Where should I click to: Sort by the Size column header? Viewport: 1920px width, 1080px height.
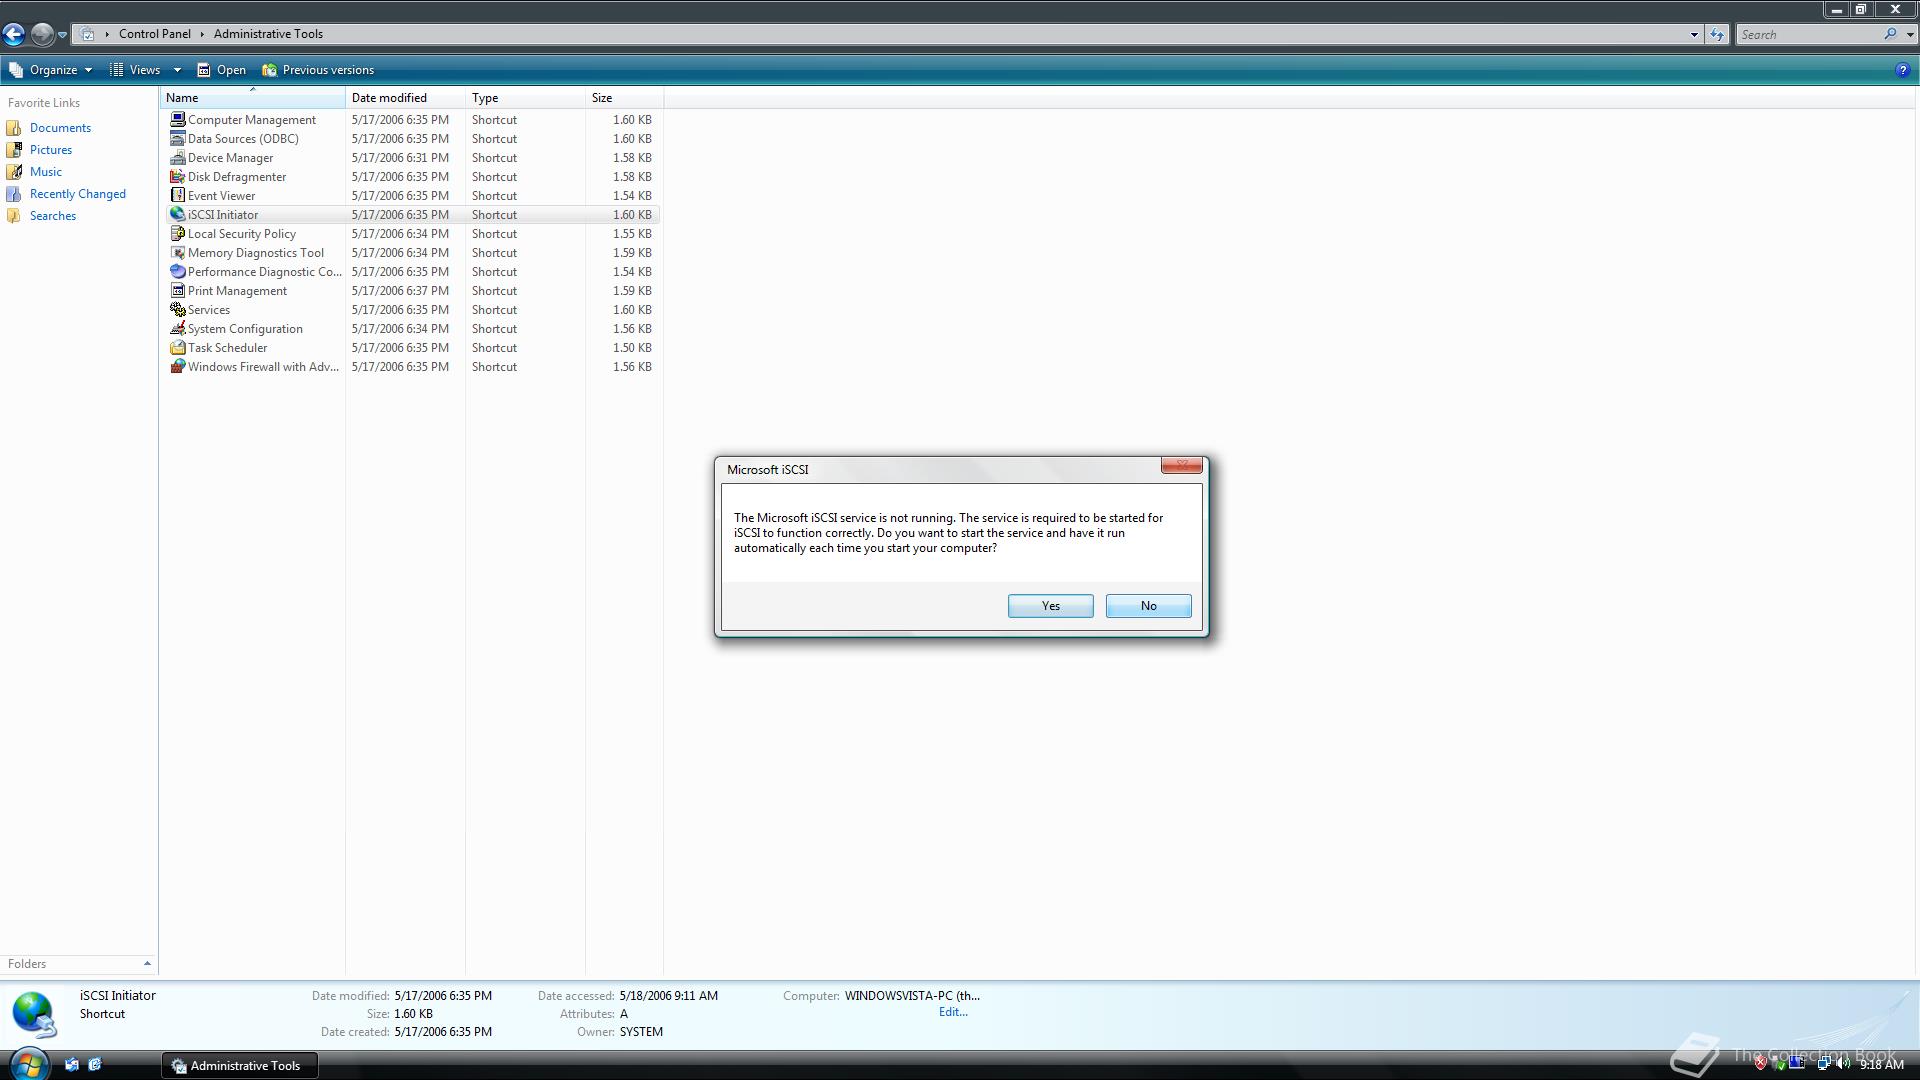pyautogui.click(x=624, y=98)
